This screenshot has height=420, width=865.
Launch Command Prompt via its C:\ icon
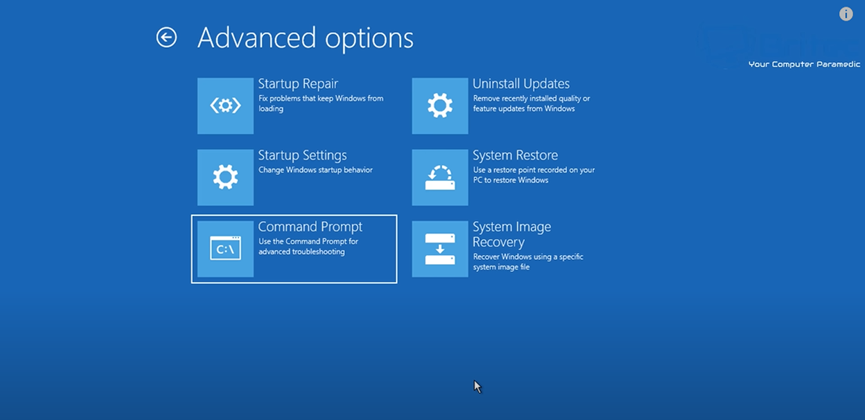point(226,249)
